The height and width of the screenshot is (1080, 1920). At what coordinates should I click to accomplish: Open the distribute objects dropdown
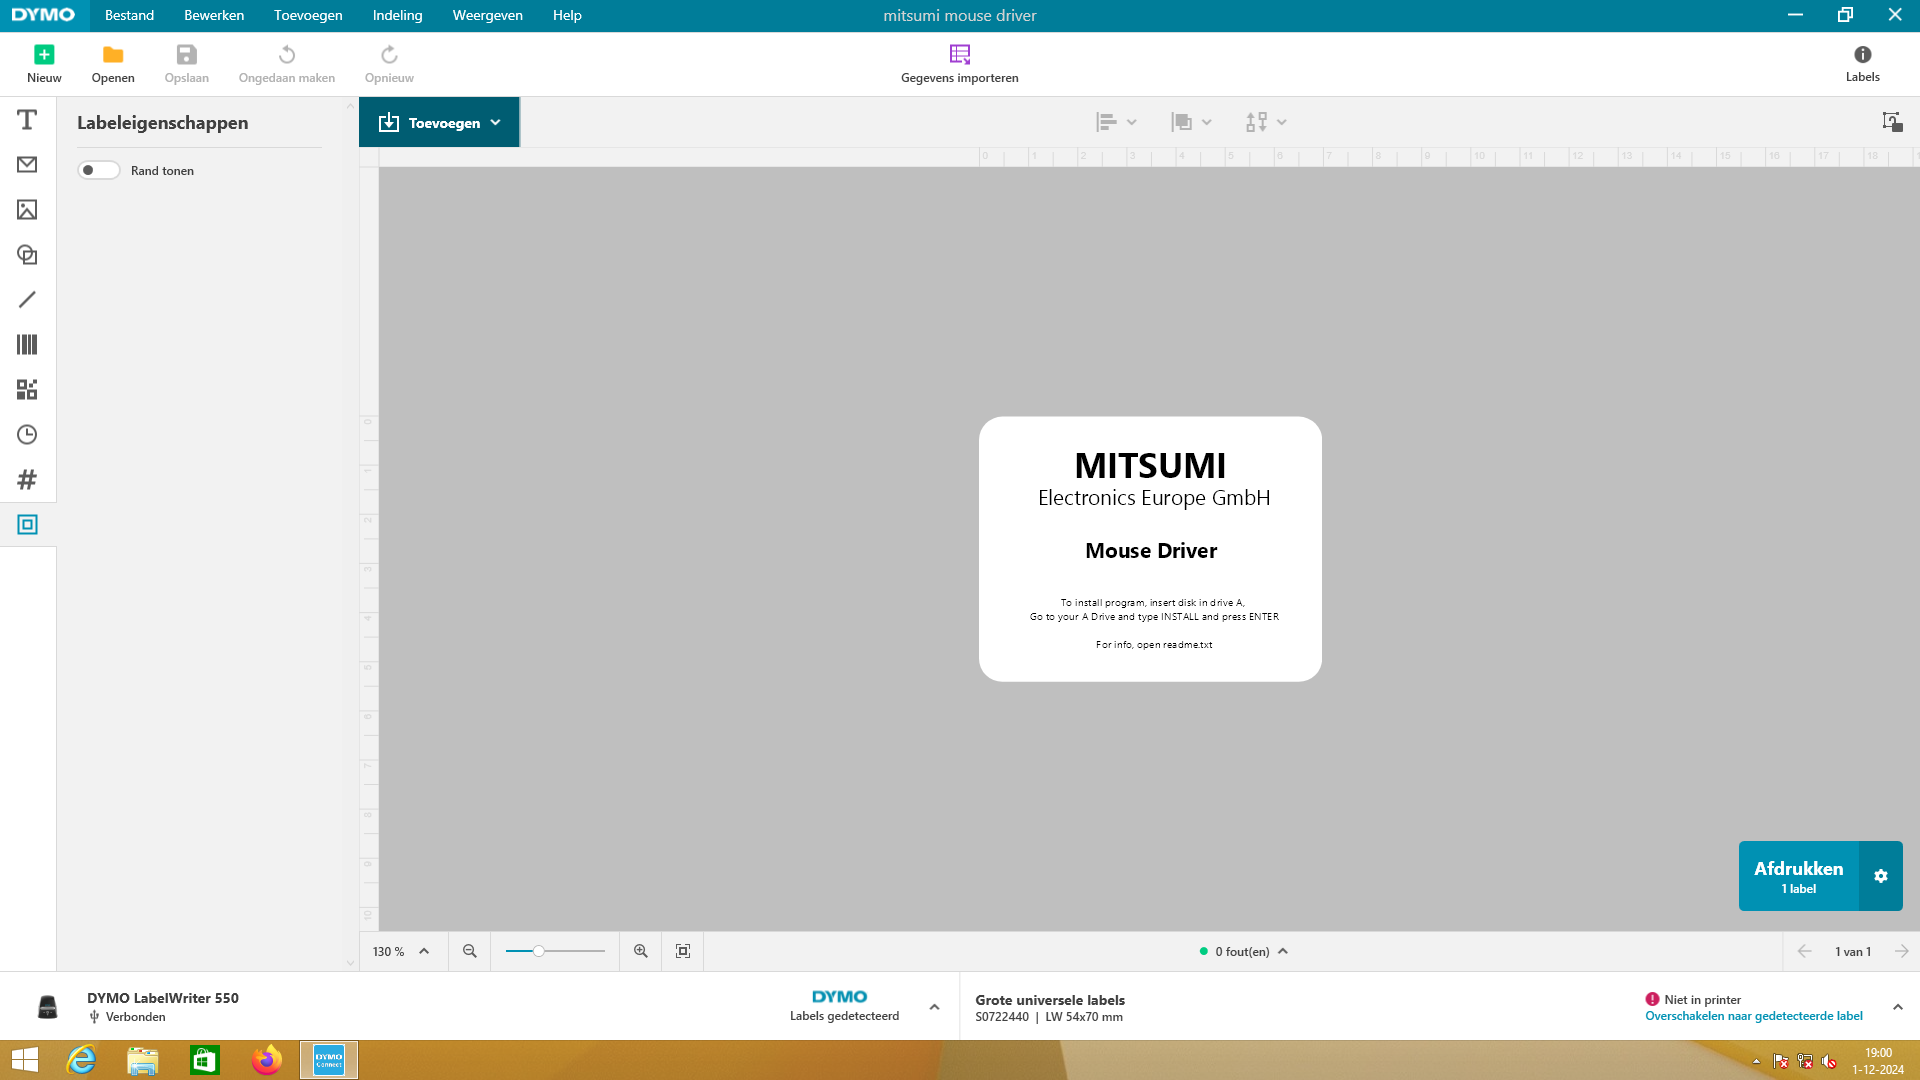[1266, 122]
